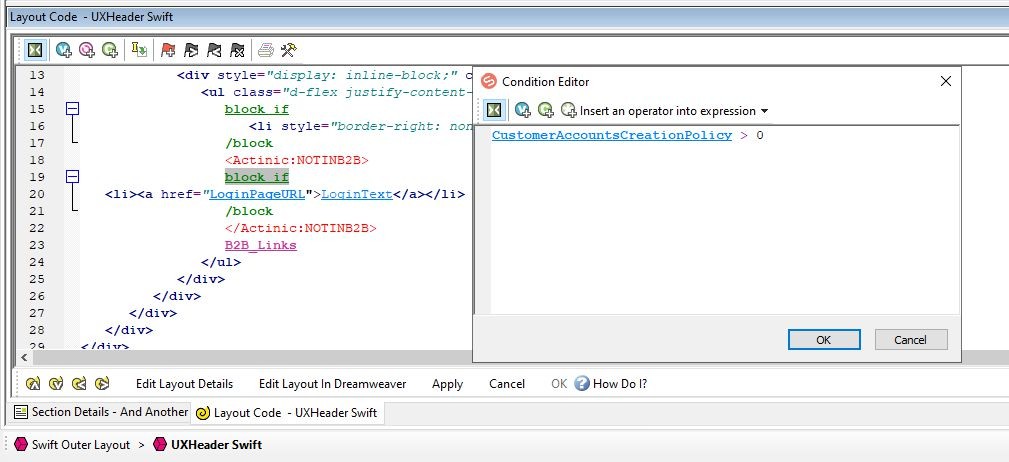Click /block on line 17
1009x462 pixels.
pos(249,143)
